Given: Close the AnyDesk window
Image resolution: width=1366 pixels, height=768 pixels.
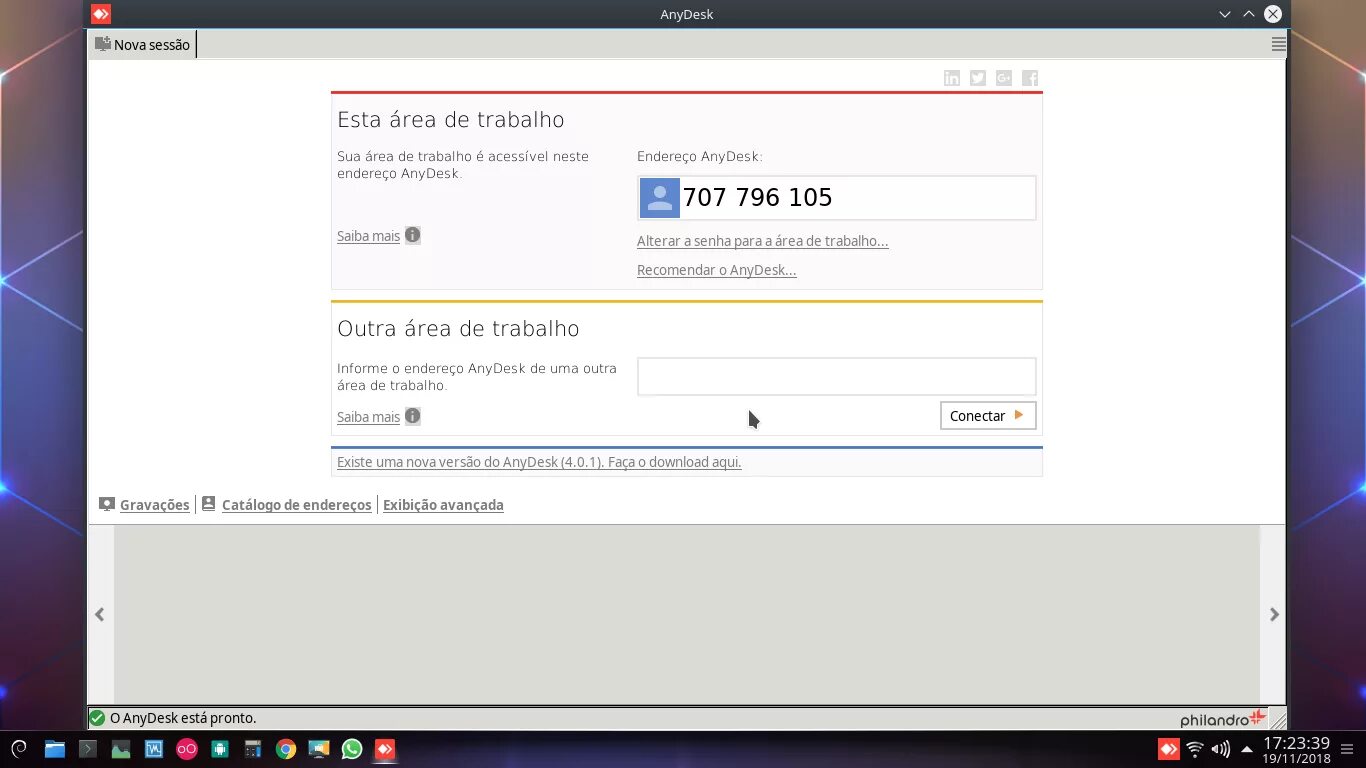Looking at the screenshot, I should point(1273,14).
